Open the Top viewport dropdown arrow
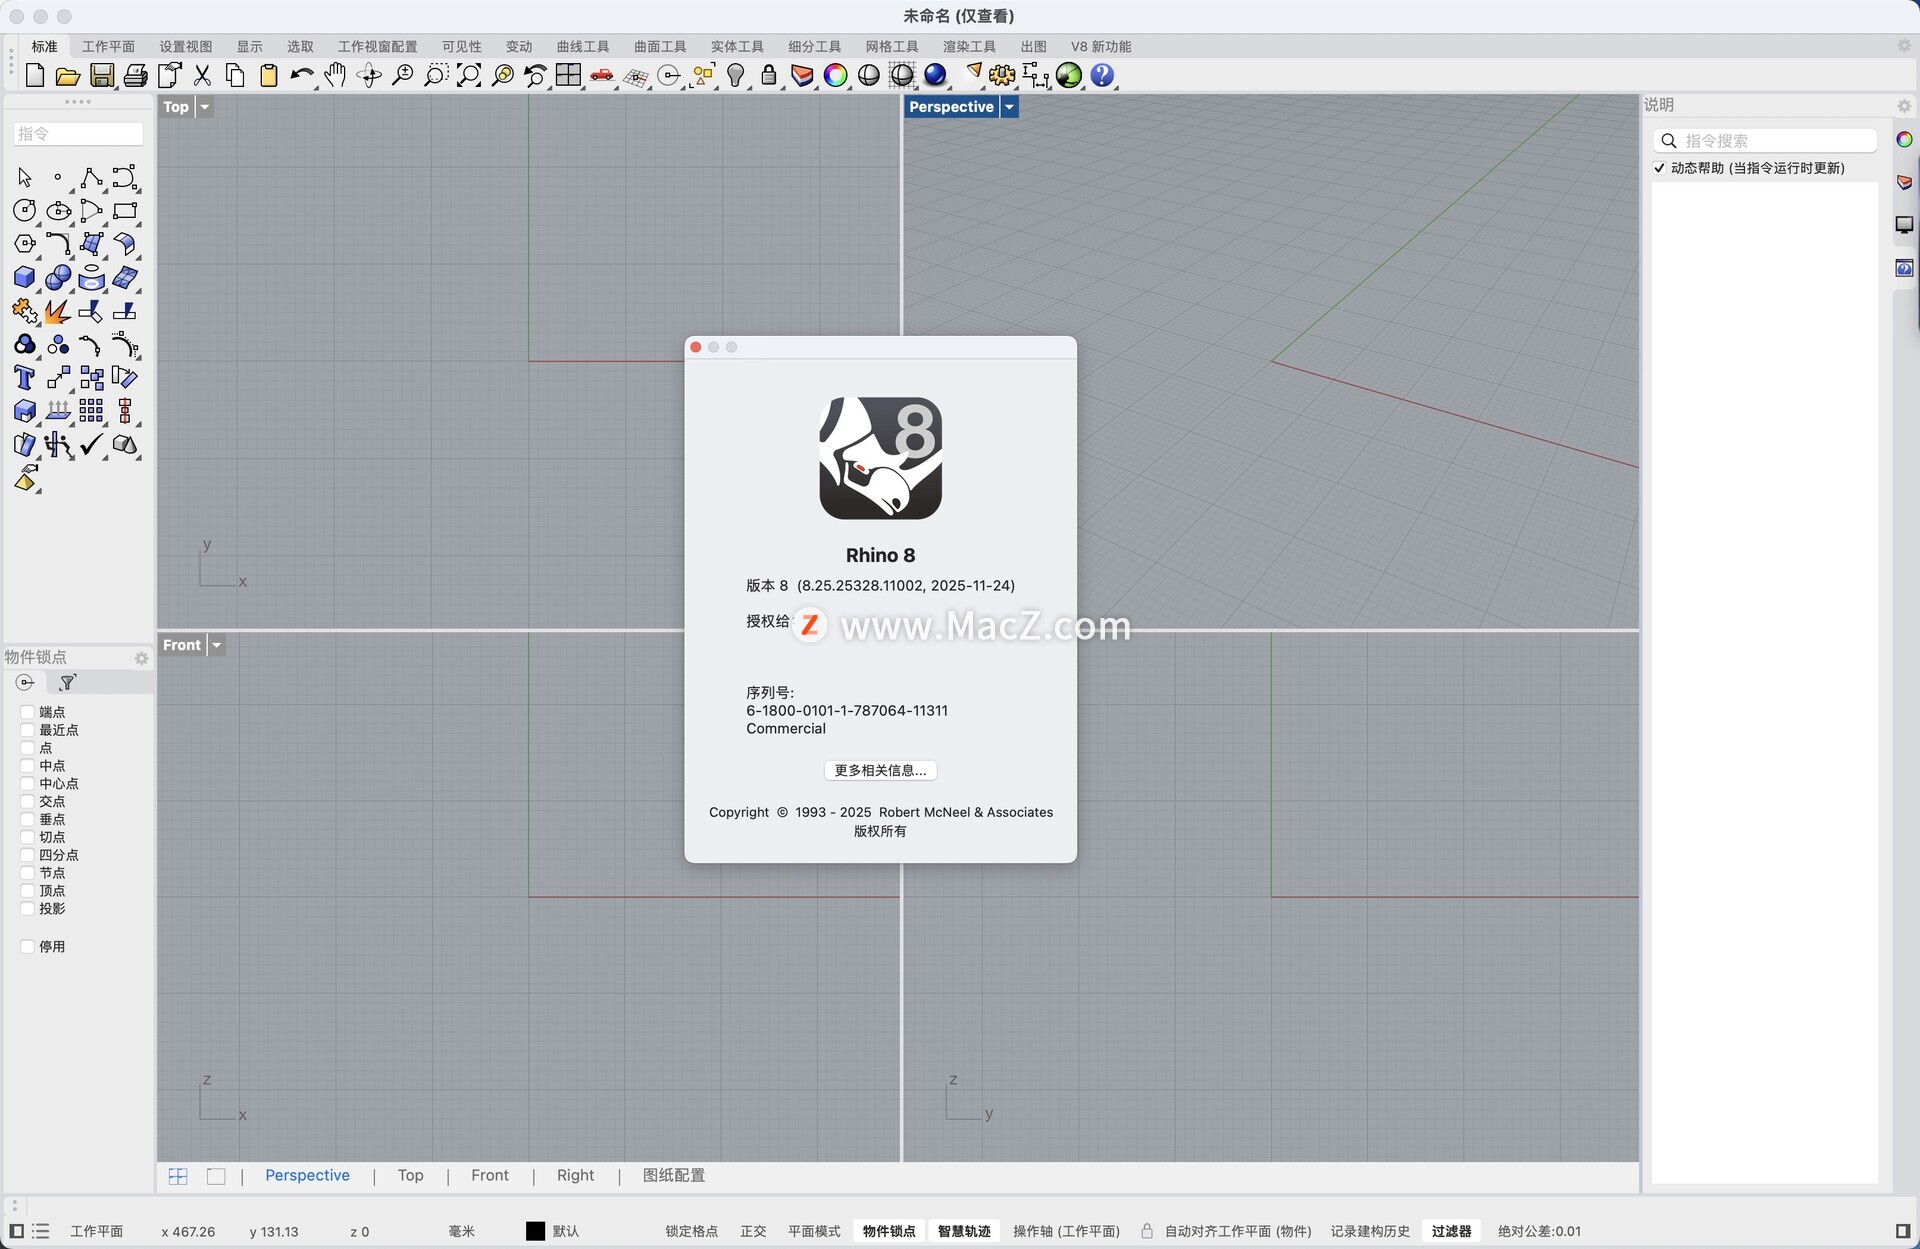This screenshot has height=1249, width=1920. point(205,107)
